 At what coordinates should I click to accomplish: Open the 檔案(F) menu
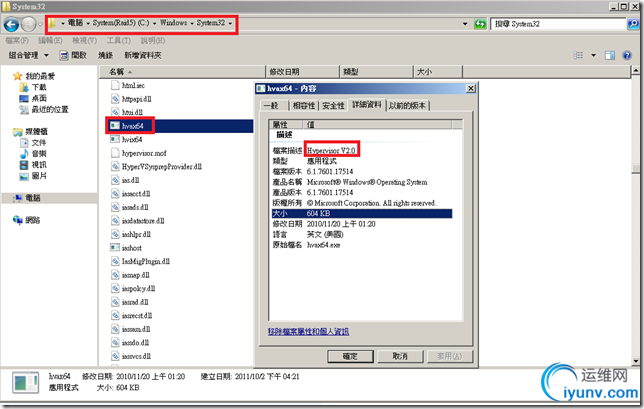click(17, 41)
